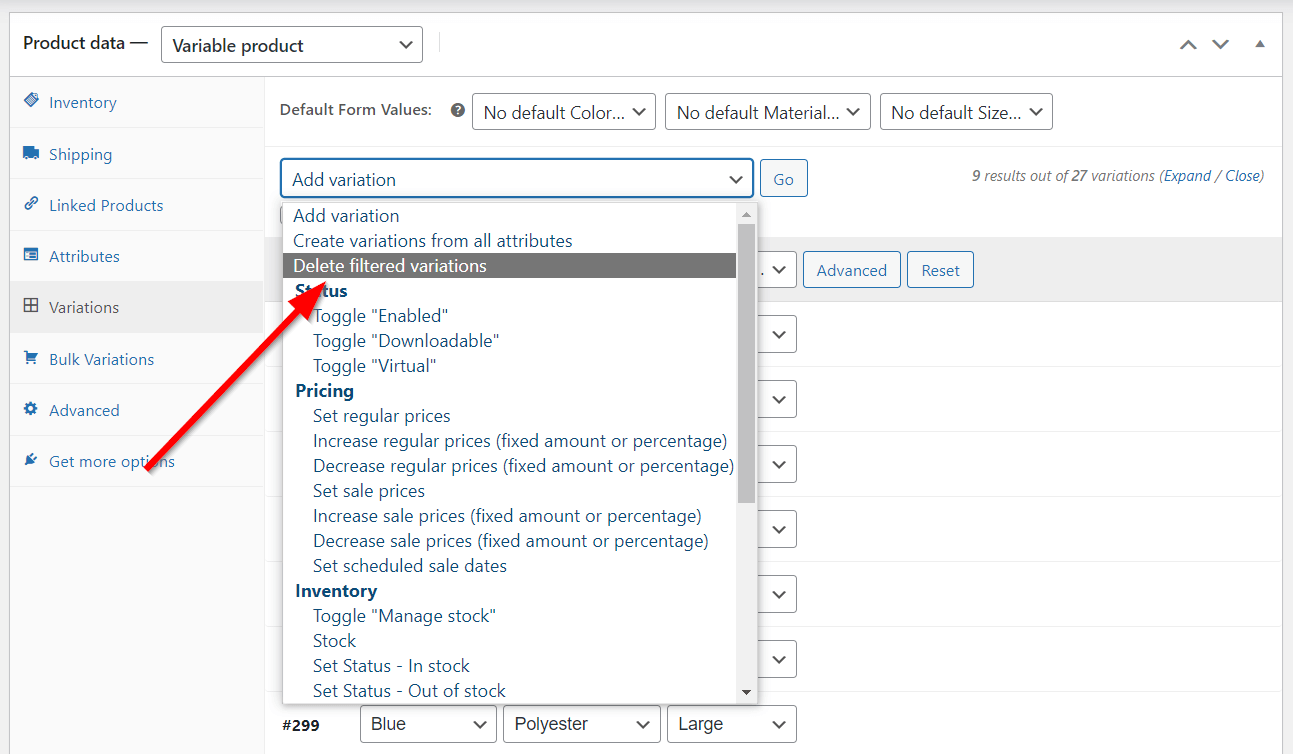Viewport: 1293px width, 754px height.
Task: Choose Set scheduled sale dates option
Action: tap(510, 565)
